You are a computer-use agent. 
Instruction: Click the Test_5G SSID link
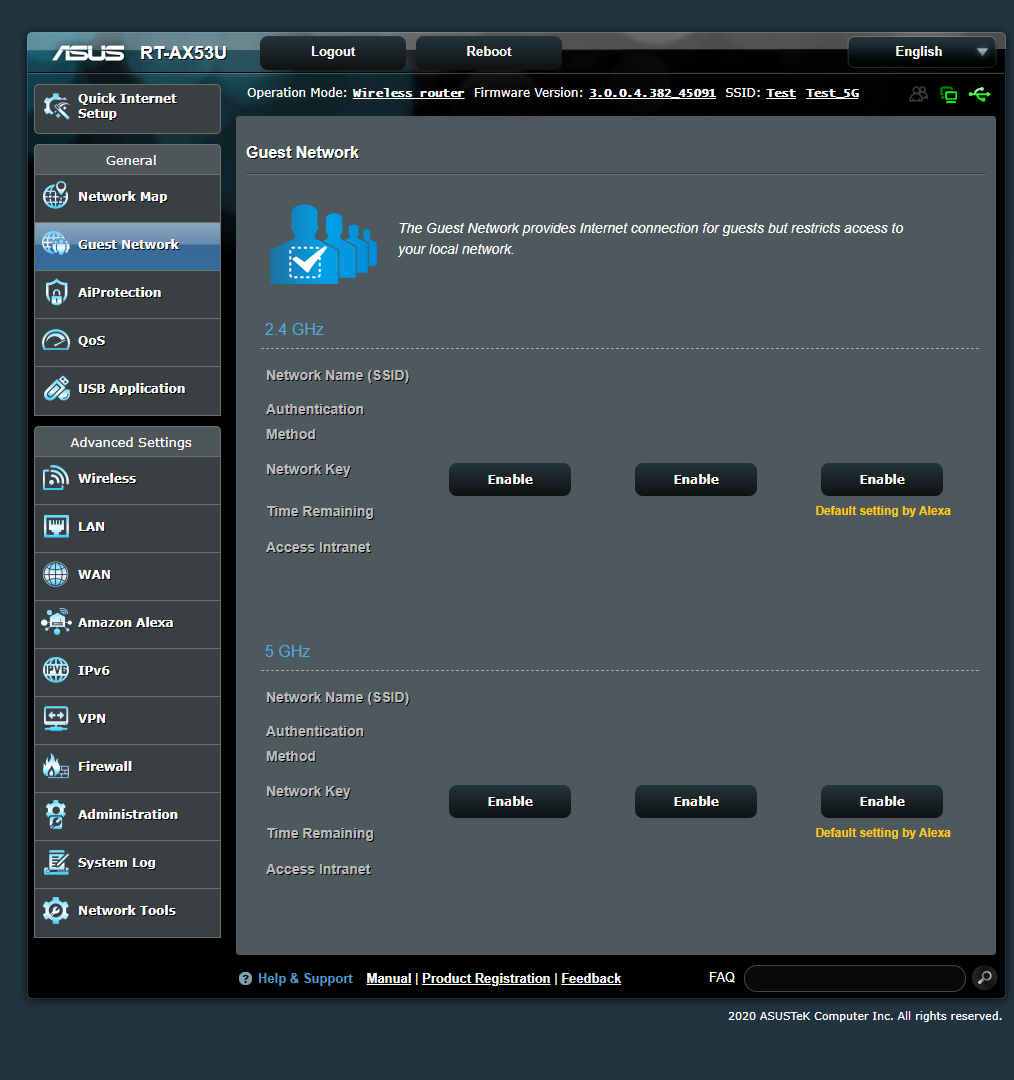(832, 93)
